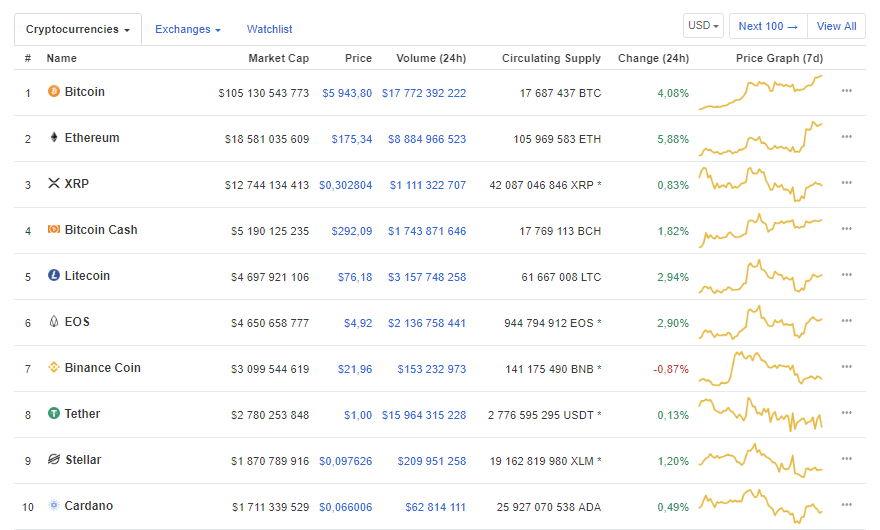Click Ethereum volume $8 884 966 523

427,139
